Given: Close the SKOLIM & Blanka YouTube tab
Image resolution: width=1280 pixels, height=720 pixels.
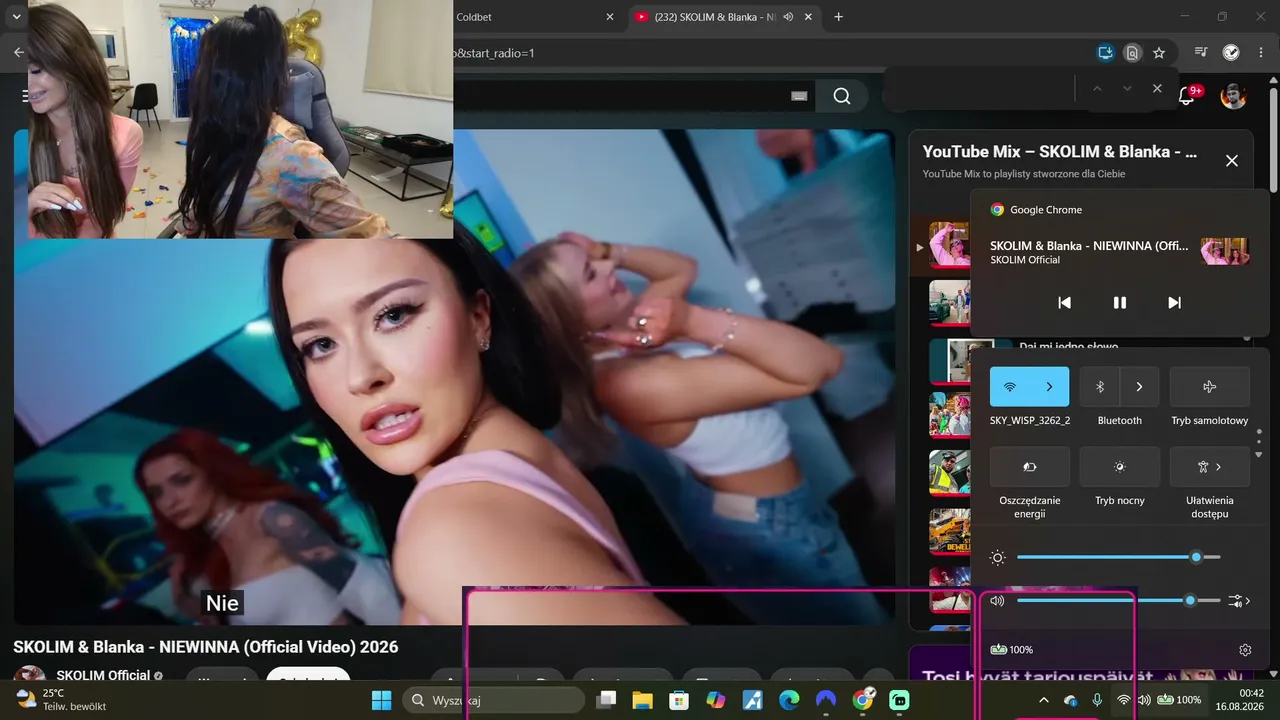Looking at the screenshot, I should coord(808,17).
